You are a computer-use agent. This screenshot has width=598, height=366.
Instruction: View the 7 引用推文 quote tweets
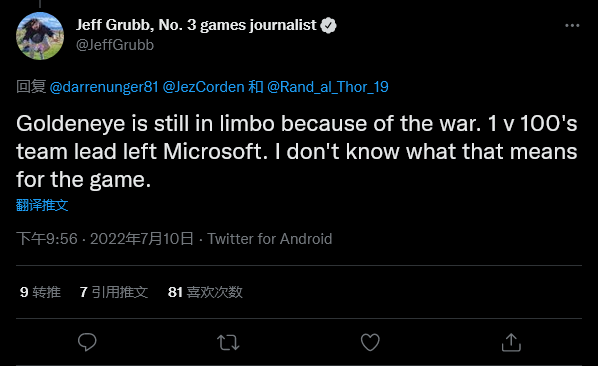(x=114, y=292)
